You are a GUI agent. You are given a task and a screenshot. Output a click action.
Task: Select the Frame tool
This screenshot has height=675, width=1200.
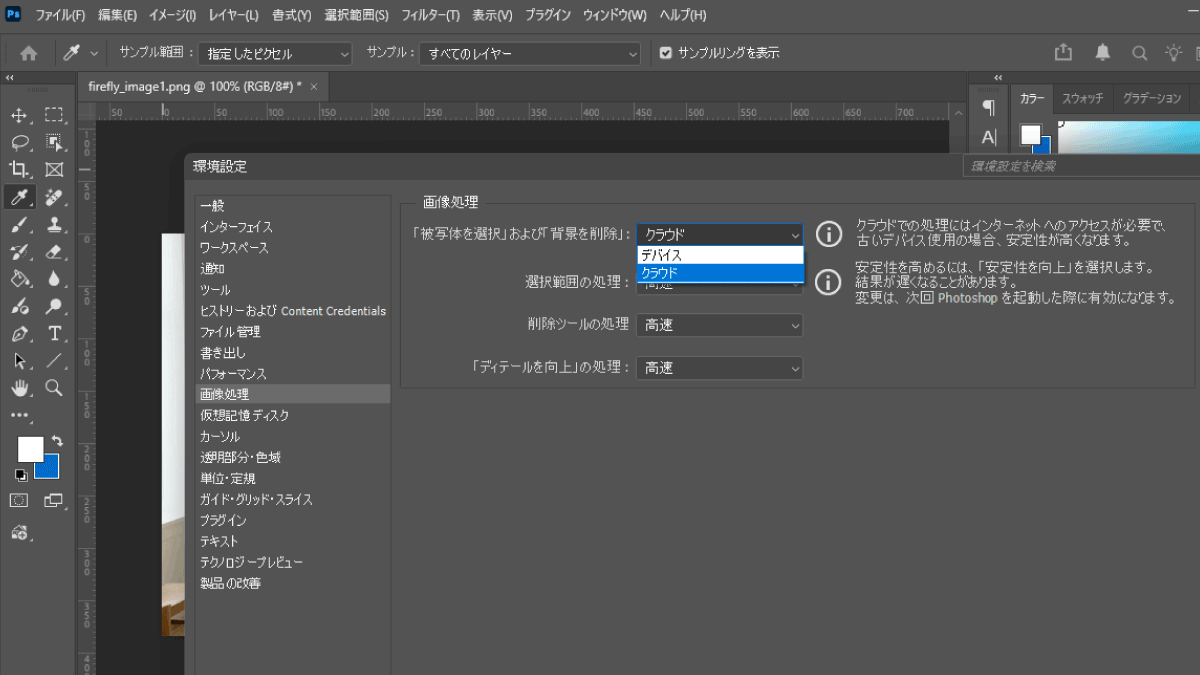tap(54, 169)
